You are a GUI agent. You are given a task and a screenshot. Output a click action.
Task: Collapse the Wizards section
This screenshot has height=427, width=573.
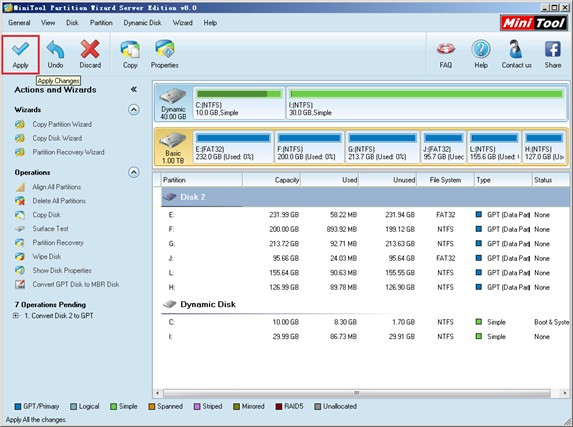click(x=134, y=110)
